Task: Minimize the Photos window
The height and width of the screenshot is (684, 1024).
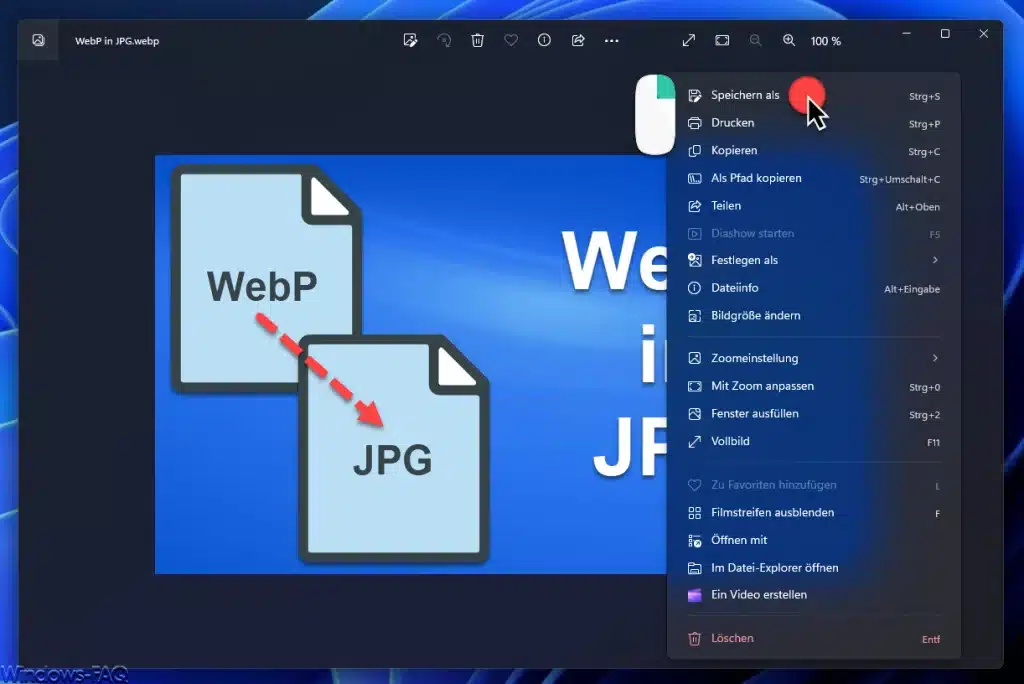Action: point(906,33)
